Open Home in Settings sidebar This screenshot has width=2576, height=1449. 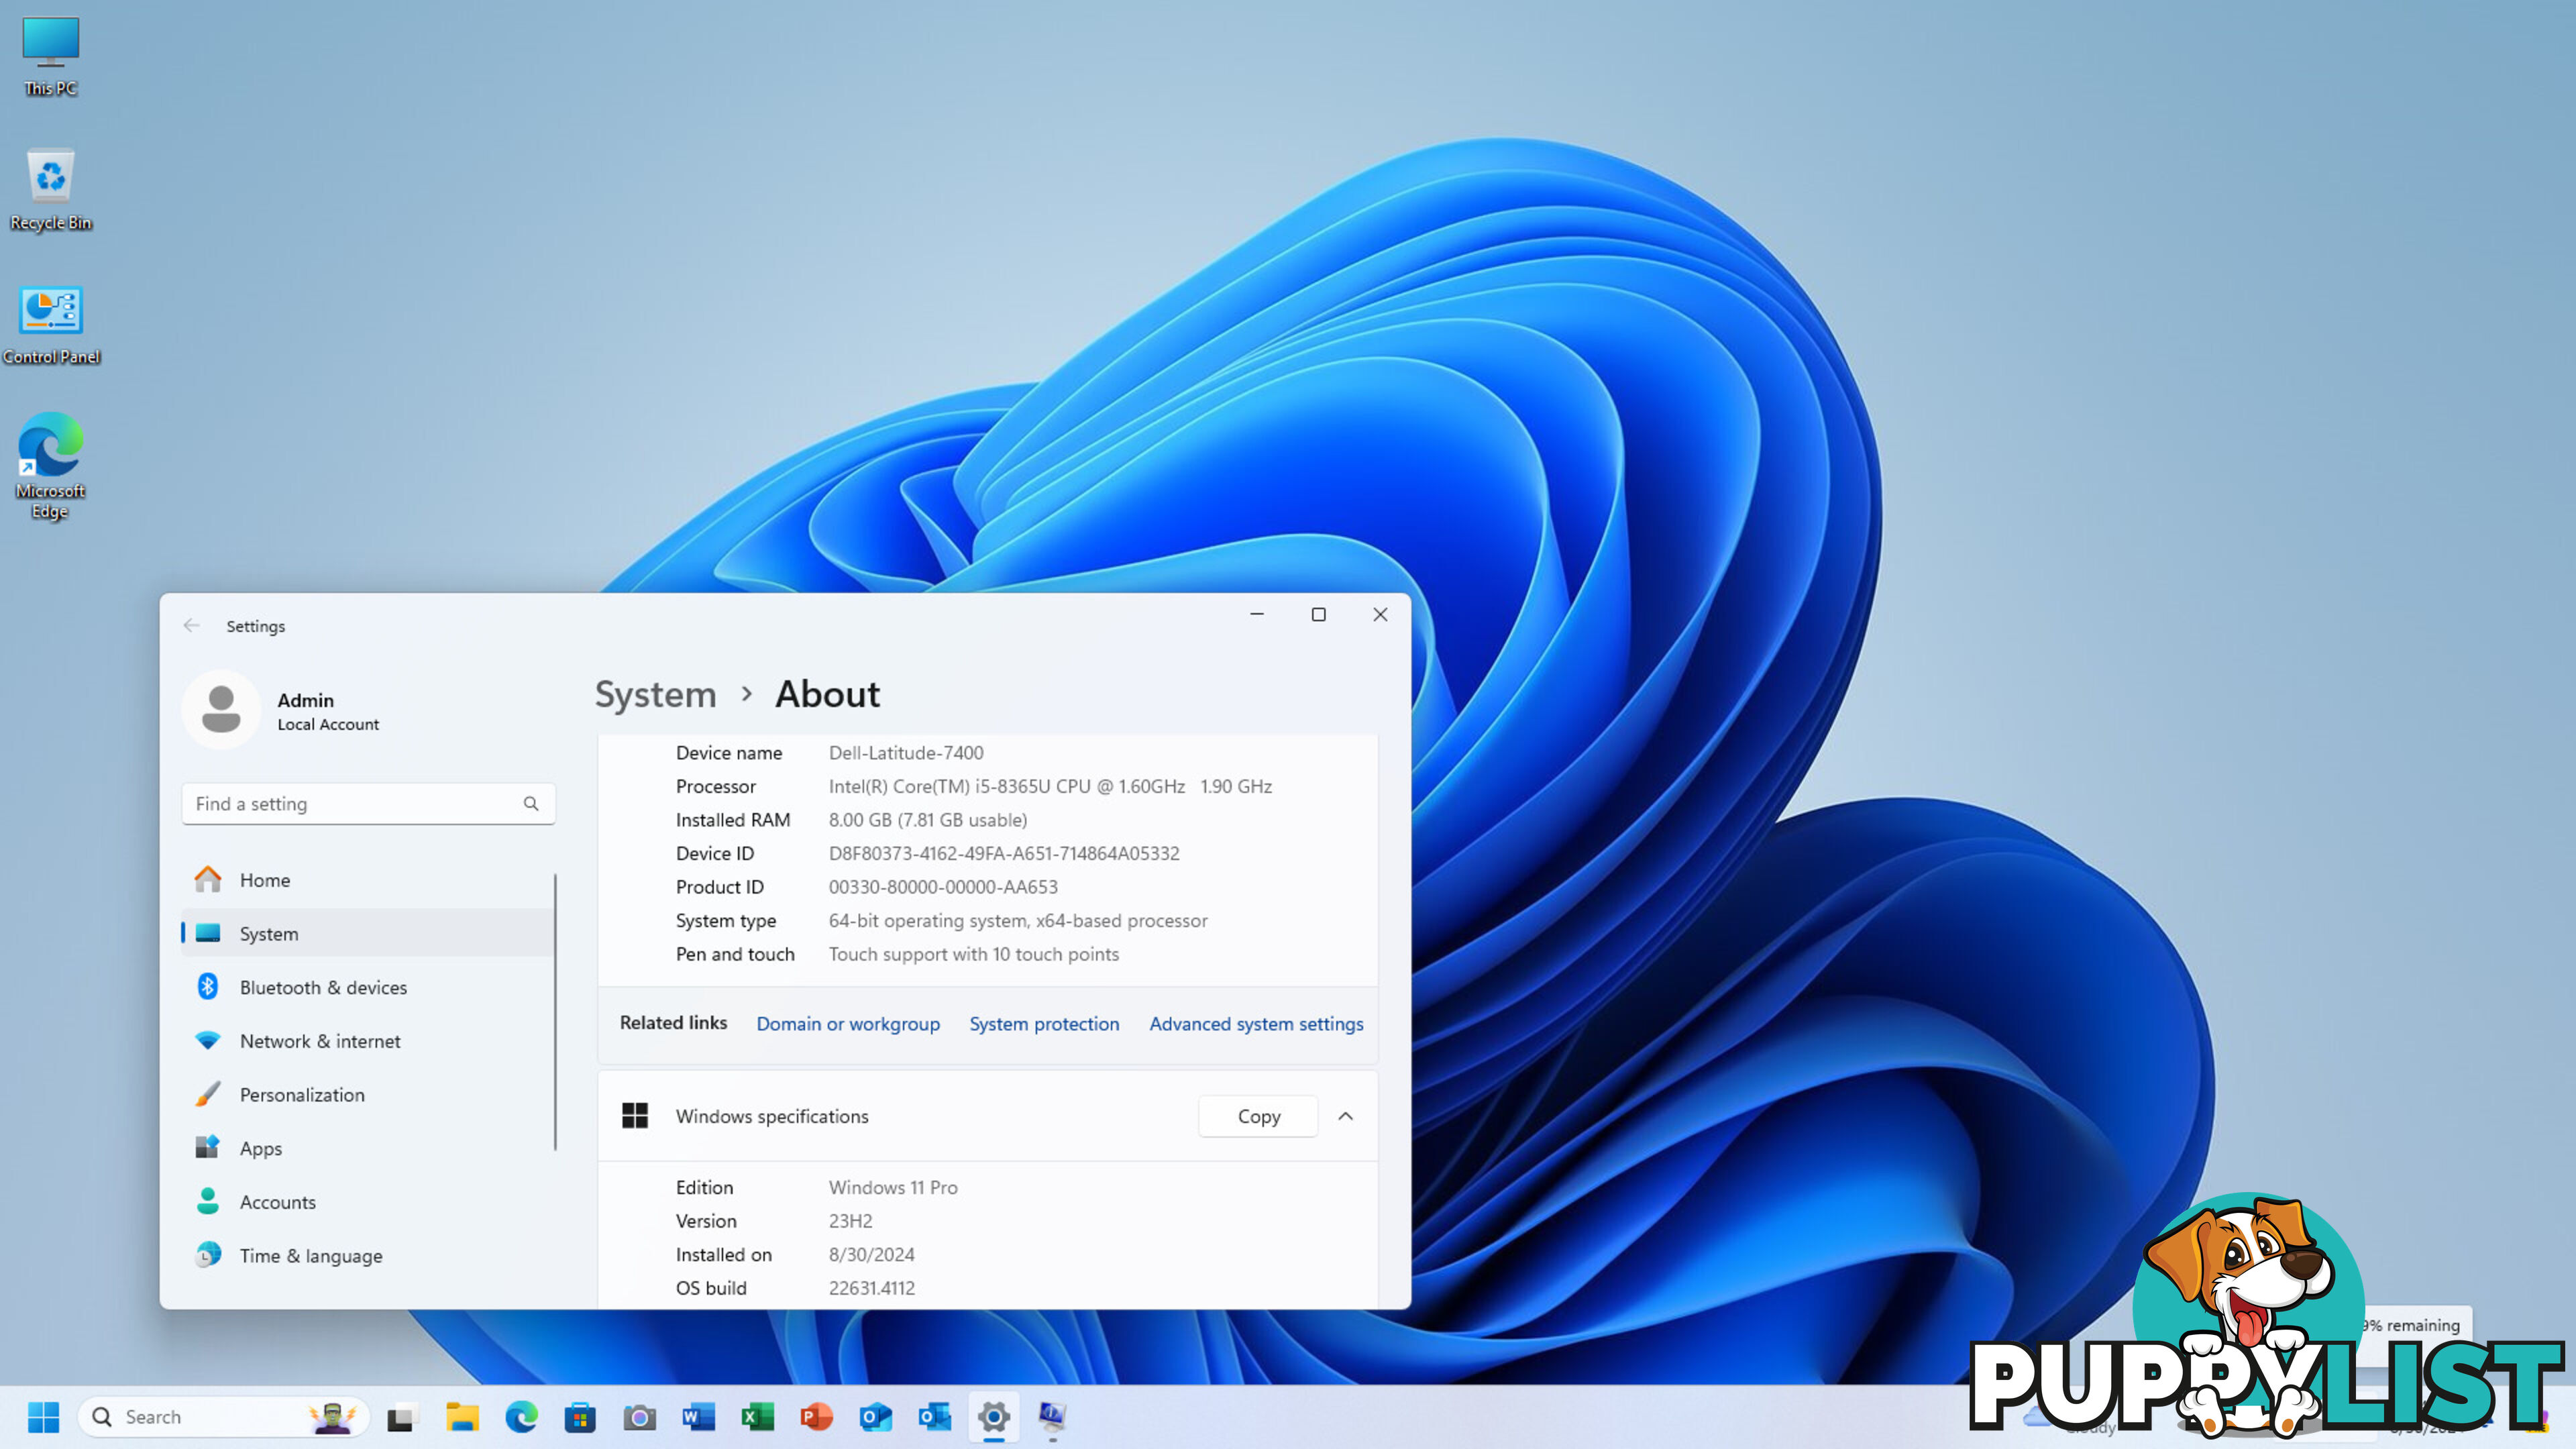pyautogui.click(x=368, y=880)
